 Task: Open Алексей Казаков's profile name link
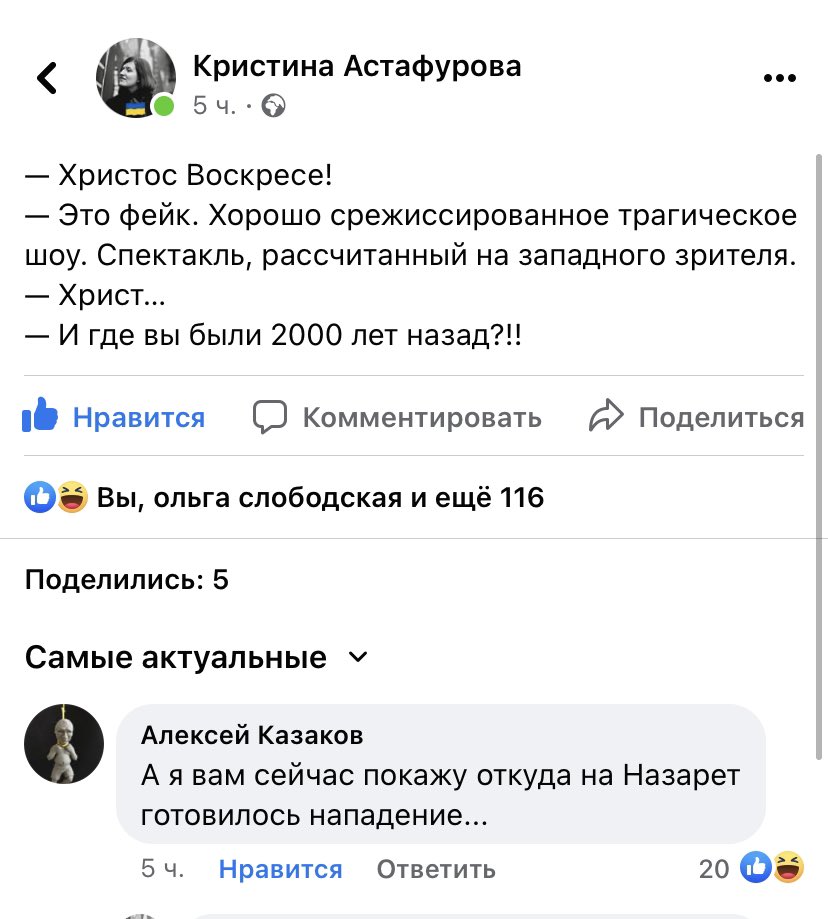tap(252, 736)
